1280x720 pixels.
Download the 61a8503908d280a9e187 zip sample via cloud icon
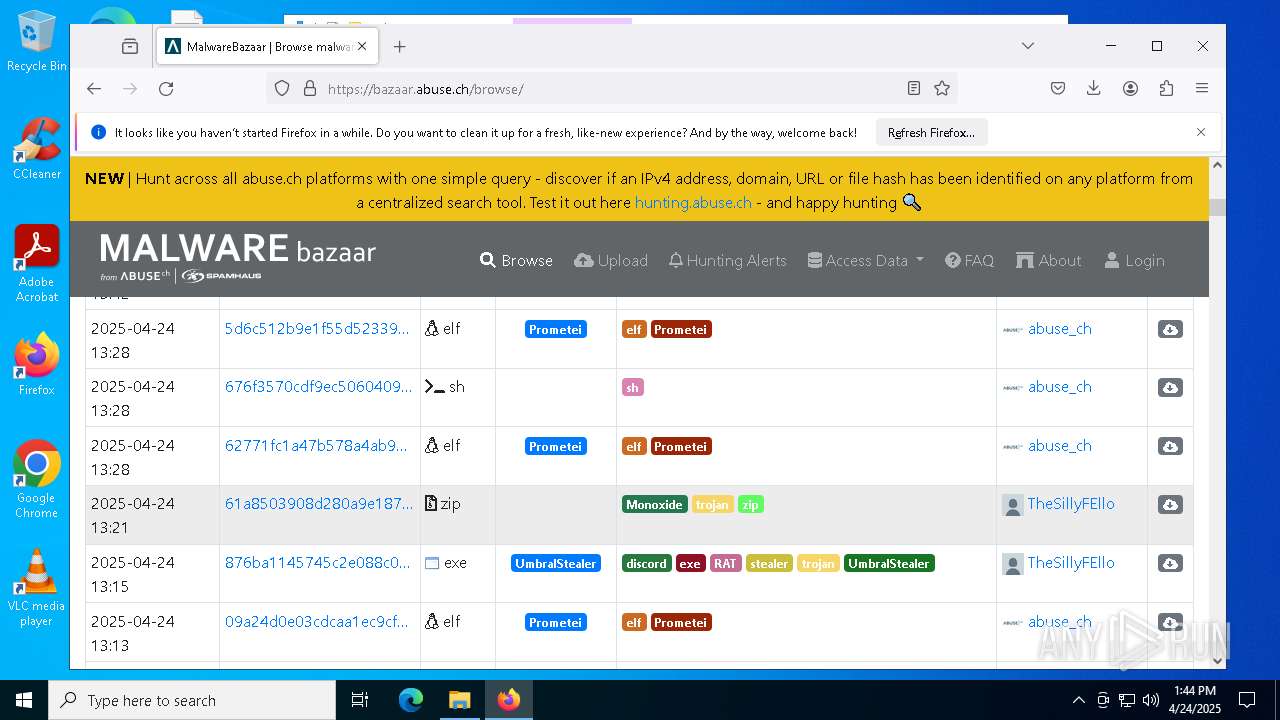(1170, 504)
